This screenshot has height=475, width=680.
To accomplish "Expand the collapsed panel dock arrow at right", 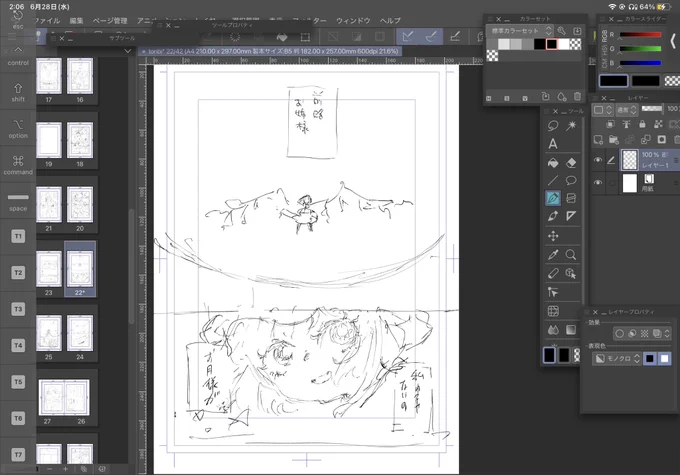I will click(x=673, y=41).
